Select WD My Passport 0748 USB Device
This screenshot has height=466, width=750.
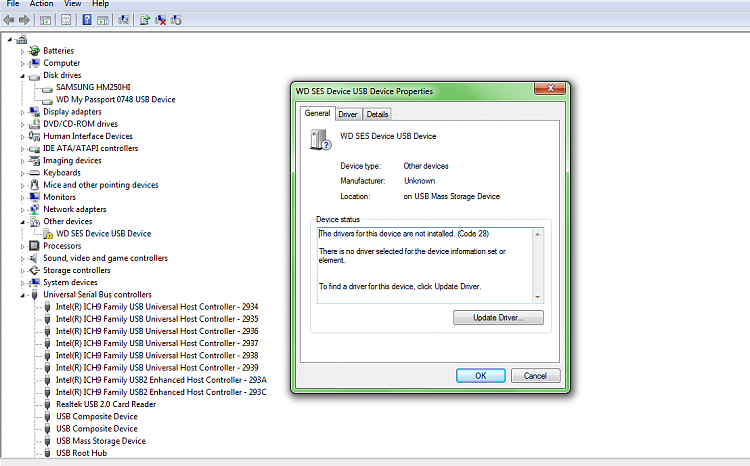click(116, 100)
